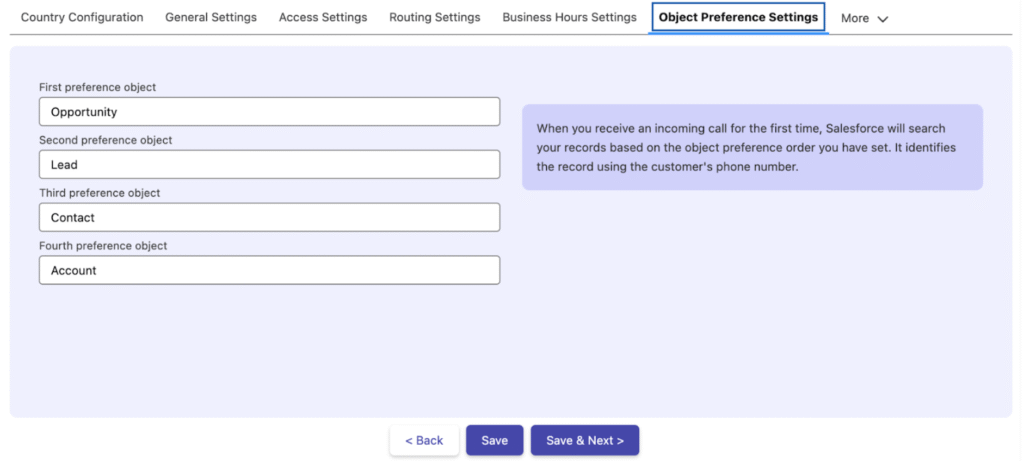The width and height of the screenshot is (1024, 461).
Task: Click the 'Third preference object' label
Action: [x=100, y=193]
